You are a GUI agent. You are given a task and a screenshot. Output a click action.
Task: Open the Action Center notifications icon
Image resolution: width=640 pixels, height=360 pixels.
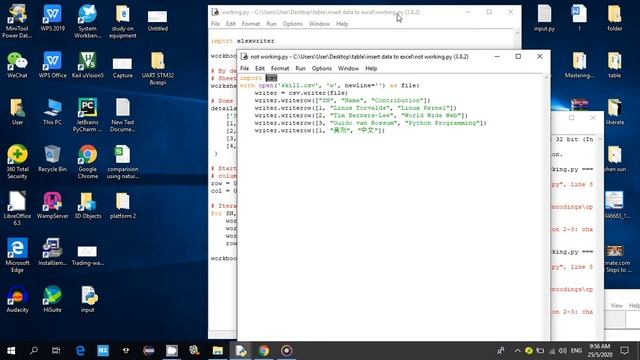(624, 351)
